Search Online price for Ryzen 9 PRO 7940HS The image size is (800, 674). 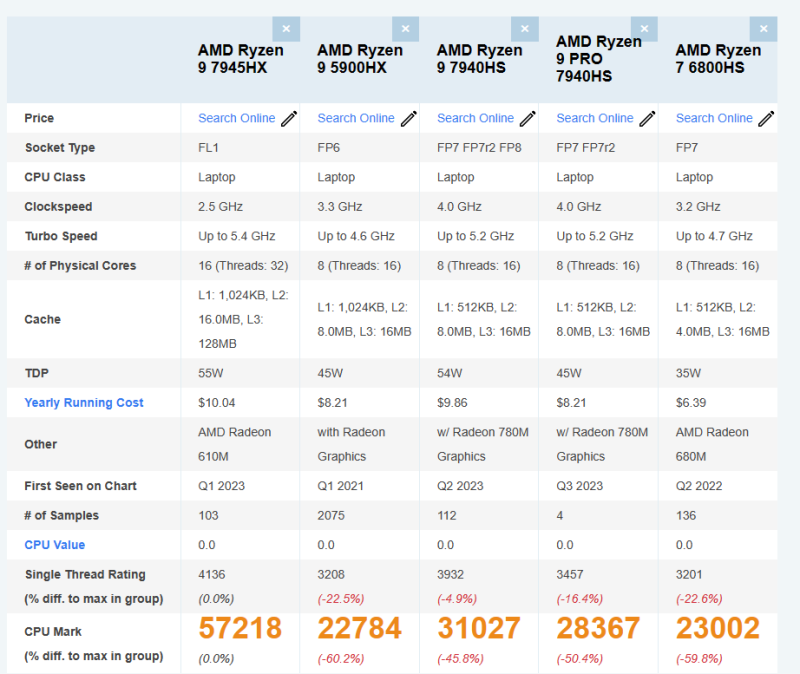tap(595, 118)
